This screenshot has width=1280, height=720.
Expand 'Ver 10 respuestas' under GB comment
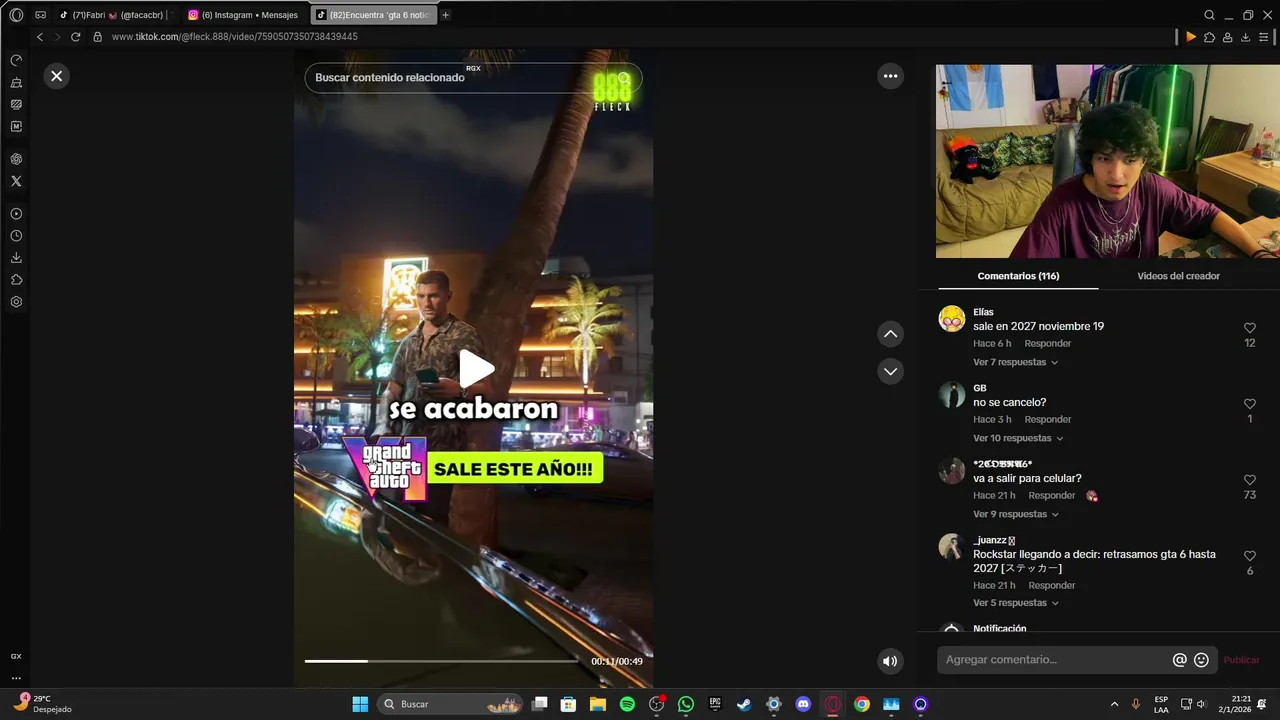(1018, 438)
